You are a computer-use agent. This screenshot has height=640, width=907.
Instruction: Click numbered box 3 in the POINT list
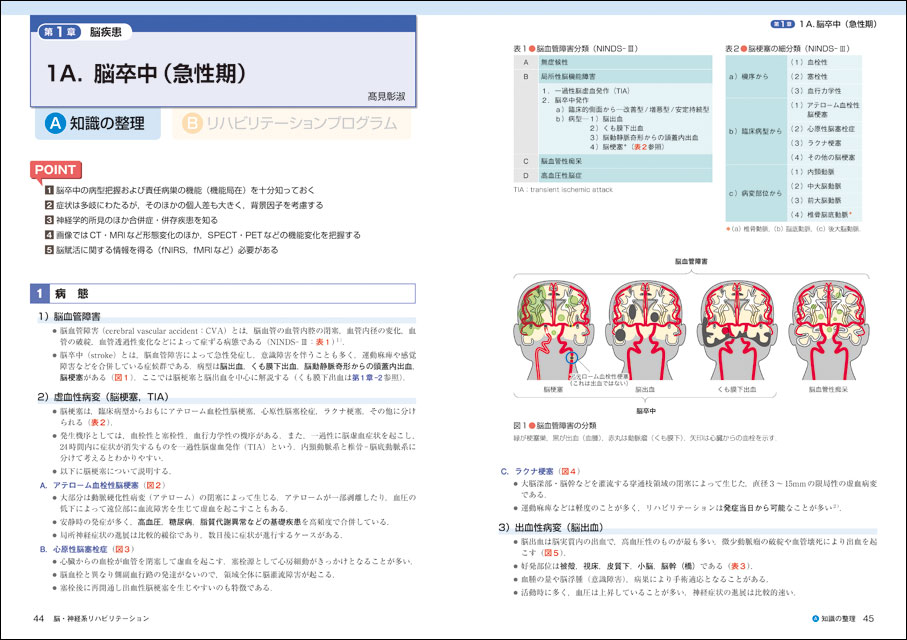47,220
